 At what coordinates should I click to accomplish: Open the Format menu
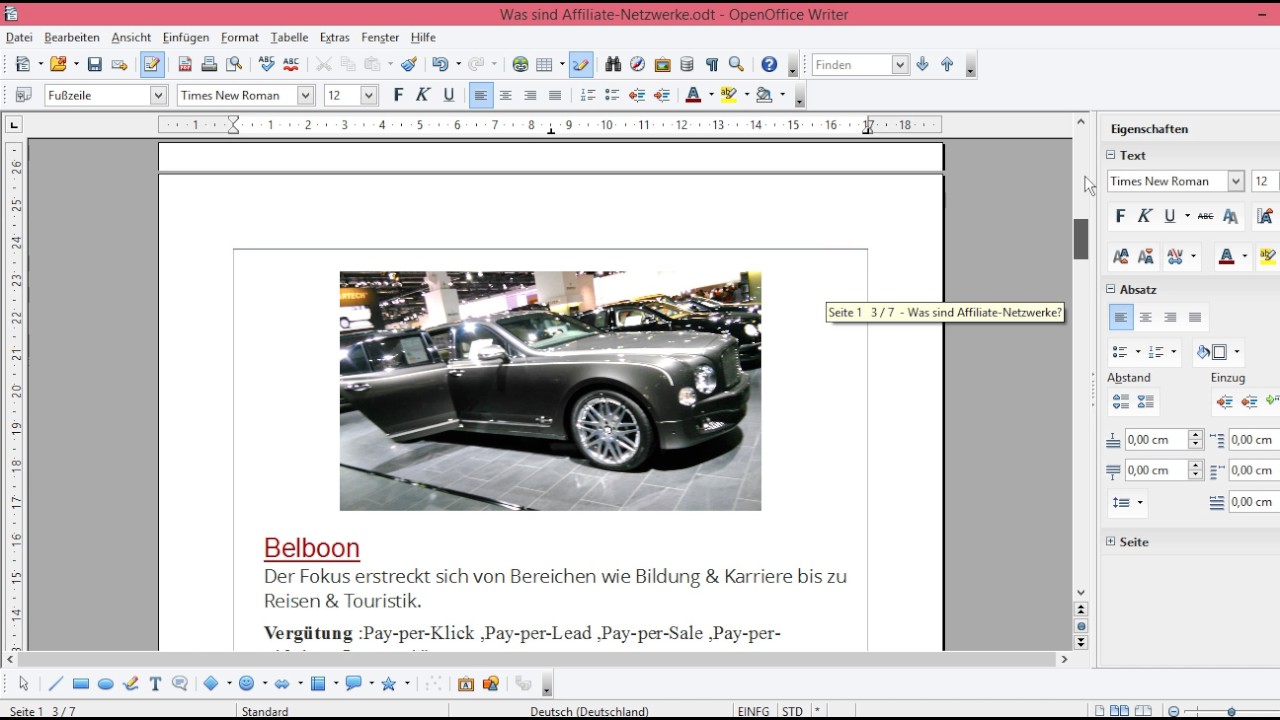click(x=240, y=37)
